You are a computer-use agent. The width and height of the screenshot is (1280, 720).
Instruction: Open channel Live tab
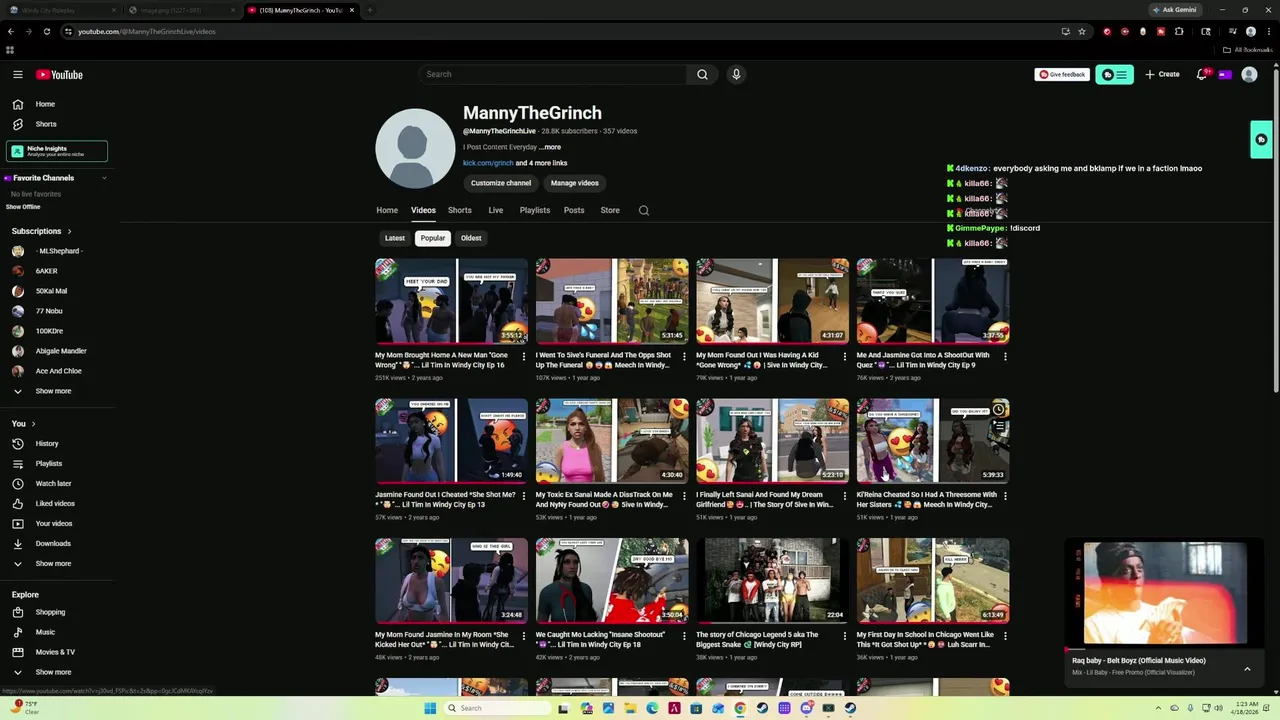[496, 210]
